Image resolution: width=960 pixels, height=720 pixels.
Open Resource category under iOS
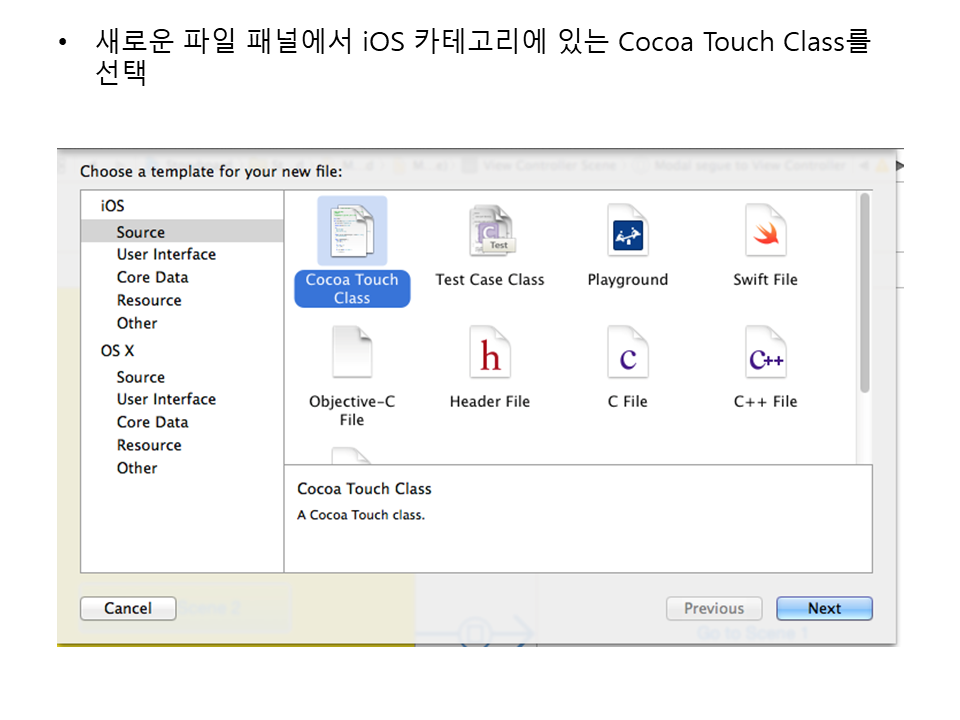[149, 301]
